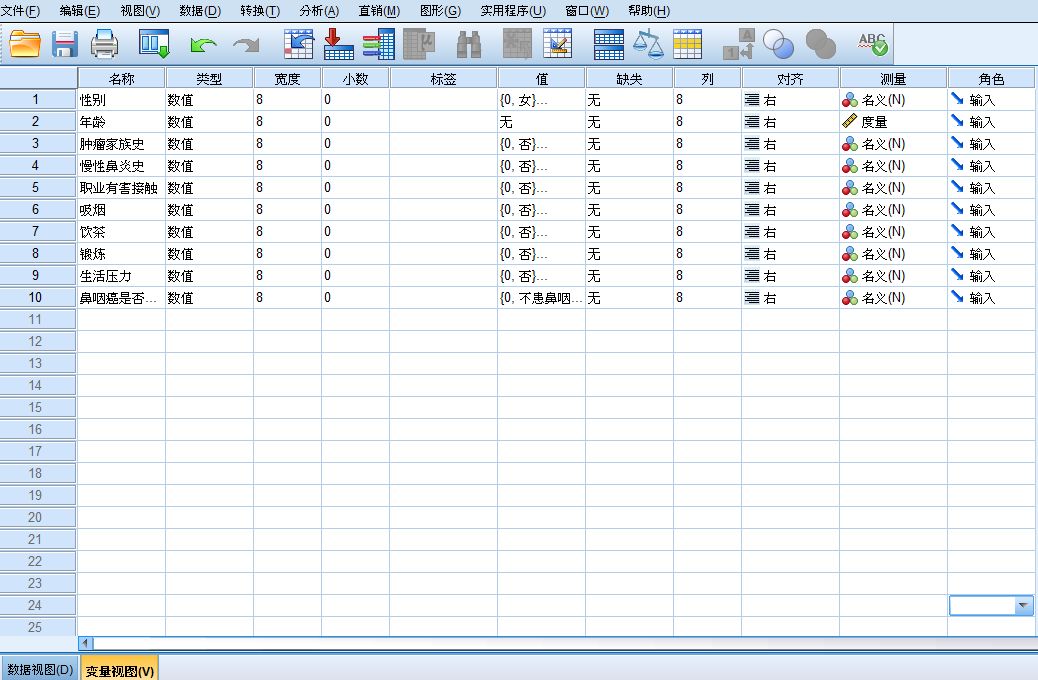Switch to the 数据视图(D) tab
This screenshot has width=1038, height=680.
point(40,669)
